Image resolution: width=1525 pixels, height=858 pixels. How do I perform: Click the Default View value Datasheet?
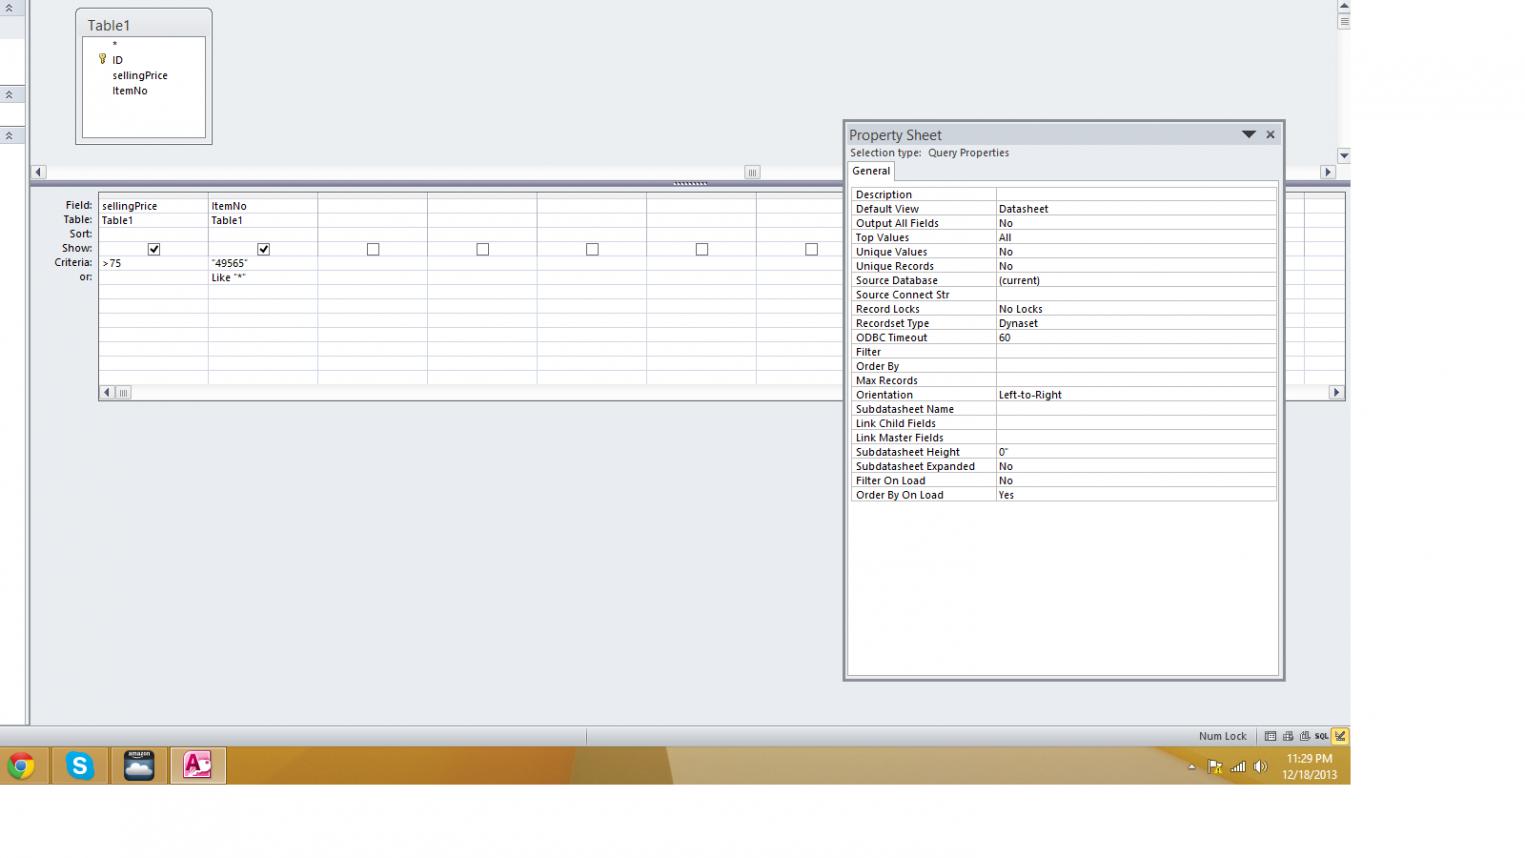click(x=1136, y=209)
